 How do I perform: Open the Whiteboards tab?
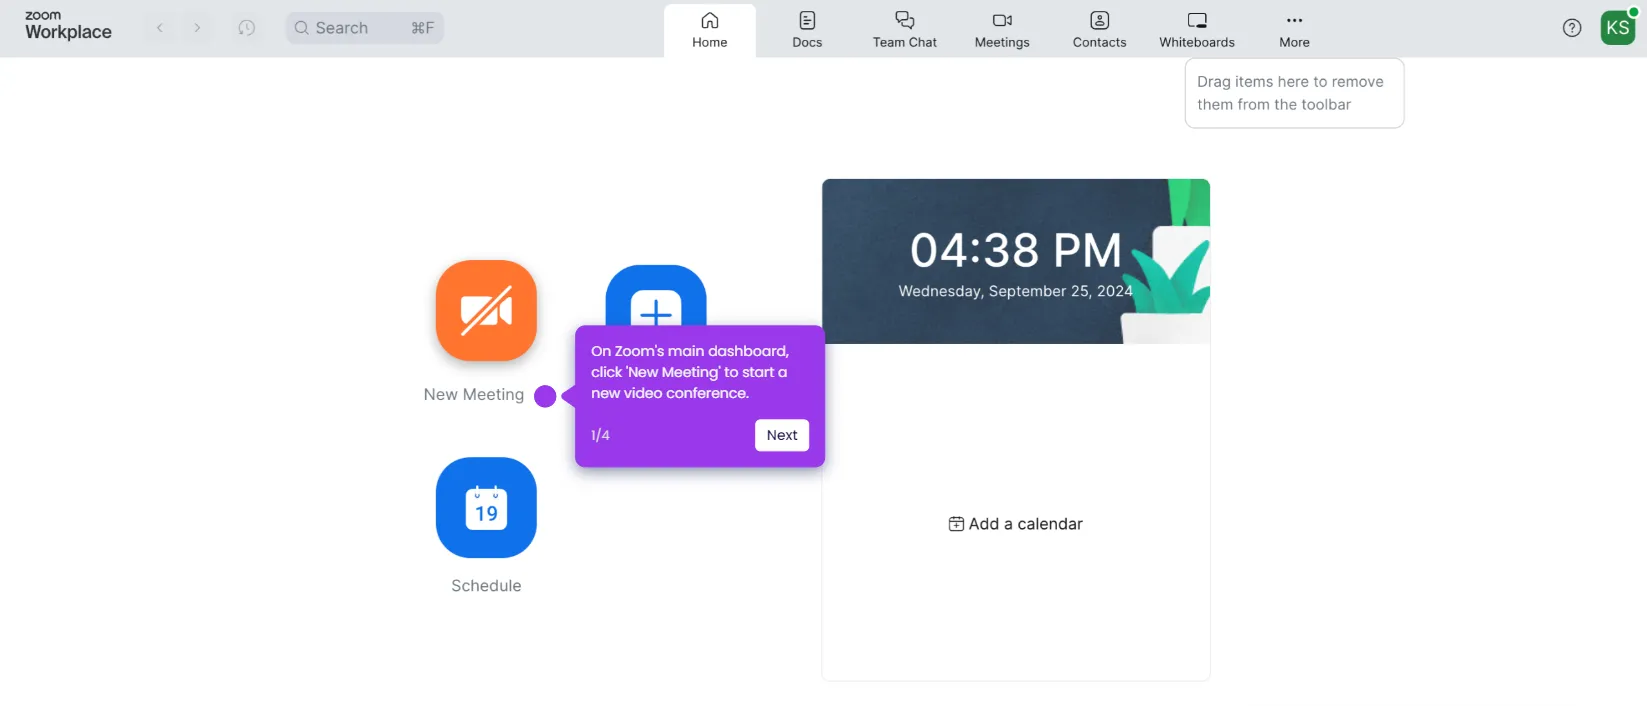pyautogui.click(x=1197, y=30)
